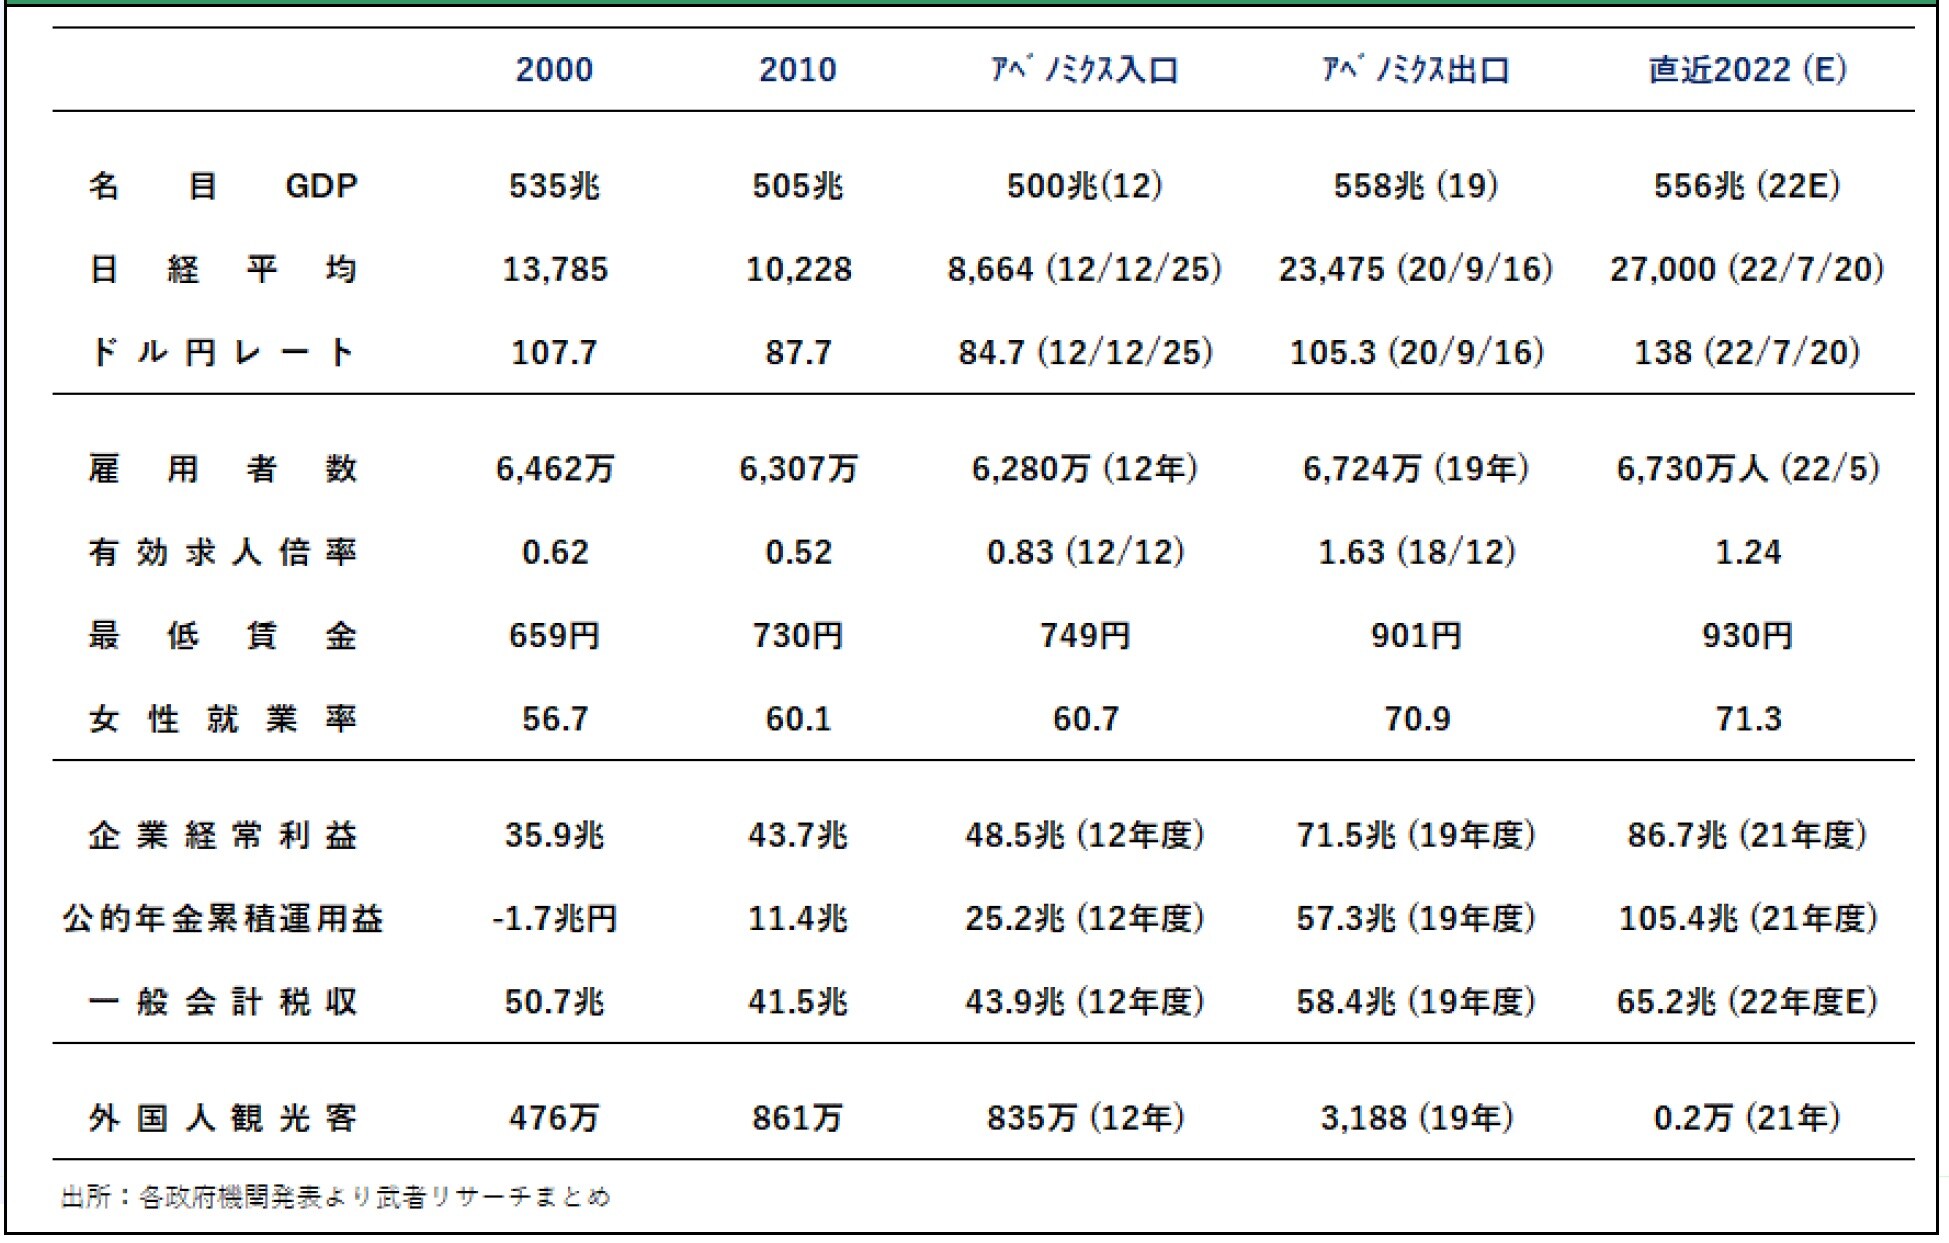Click the 直近2022 (E) column header
Image resolution: width=1949 pixels, height=1243 pixels.
point(1746,70)
